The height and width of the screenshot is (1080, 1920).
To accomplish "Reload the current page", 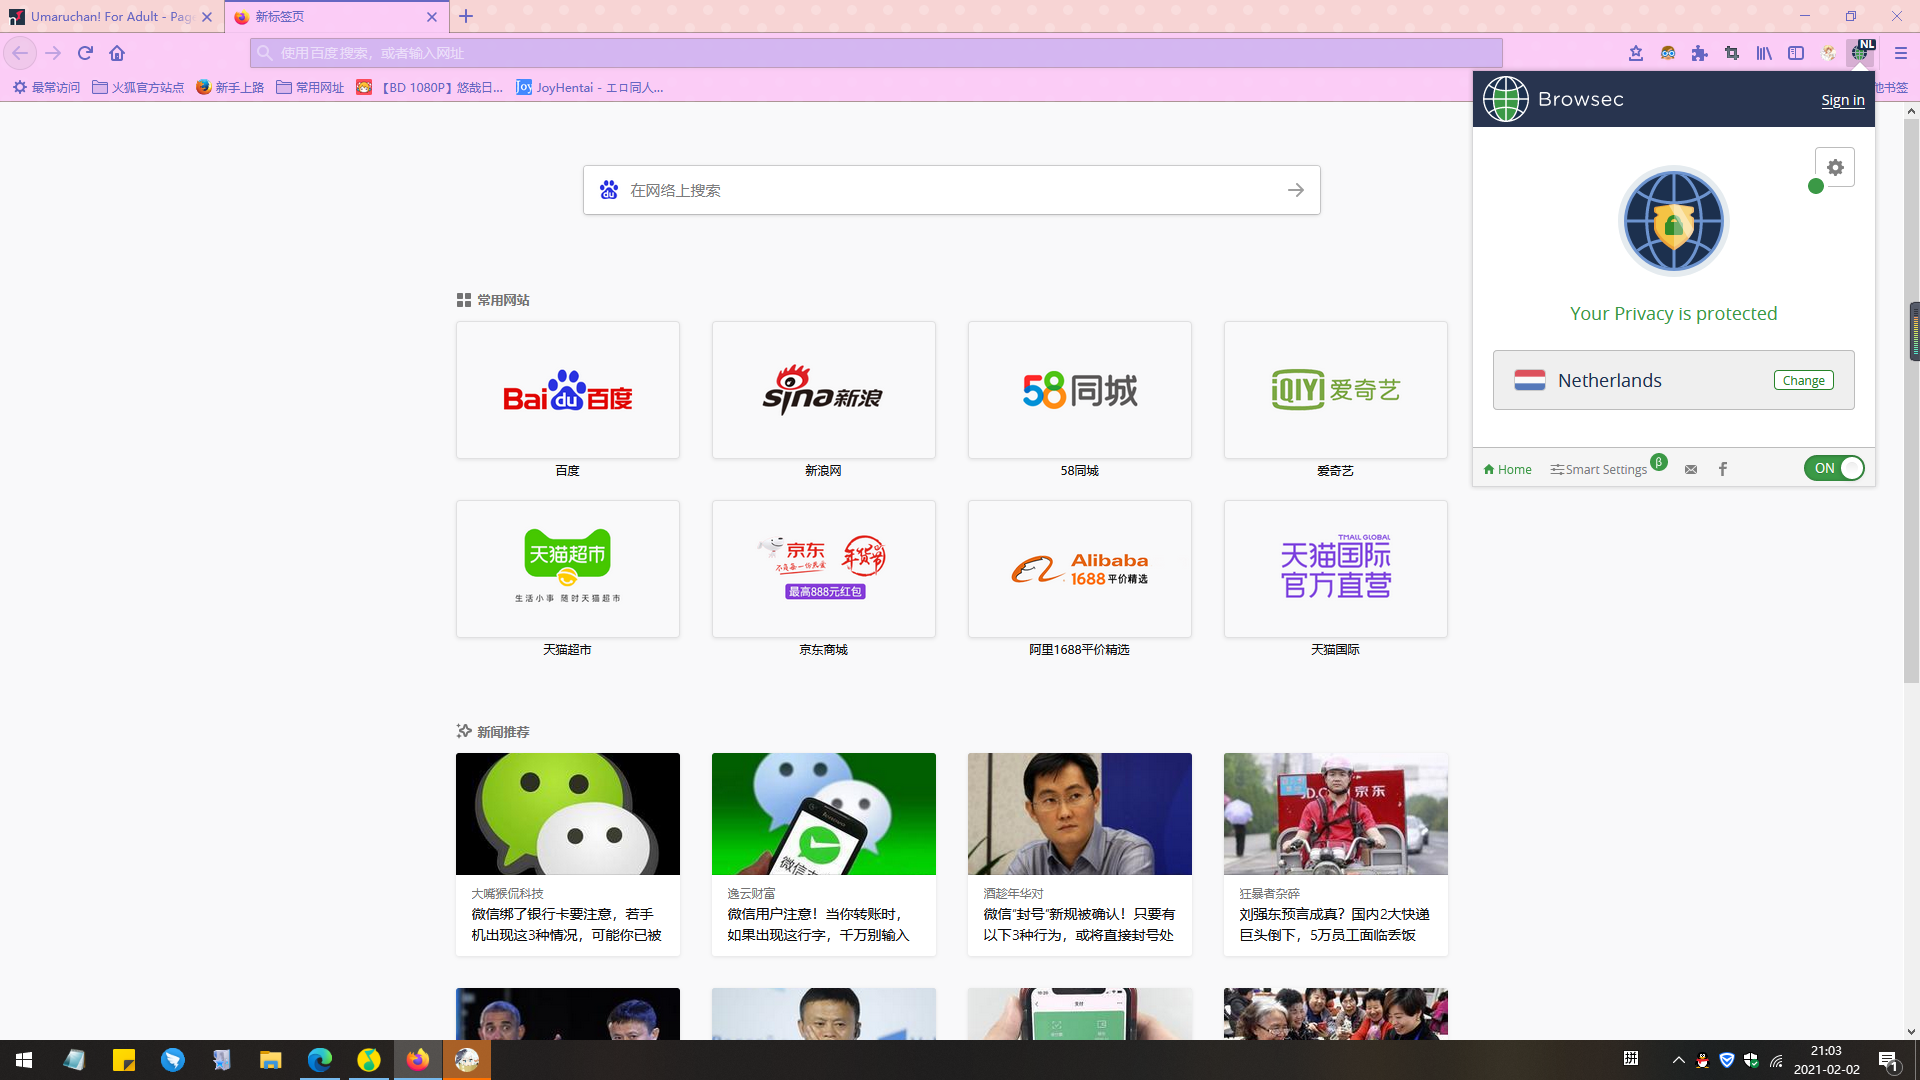I will (85, 53).
